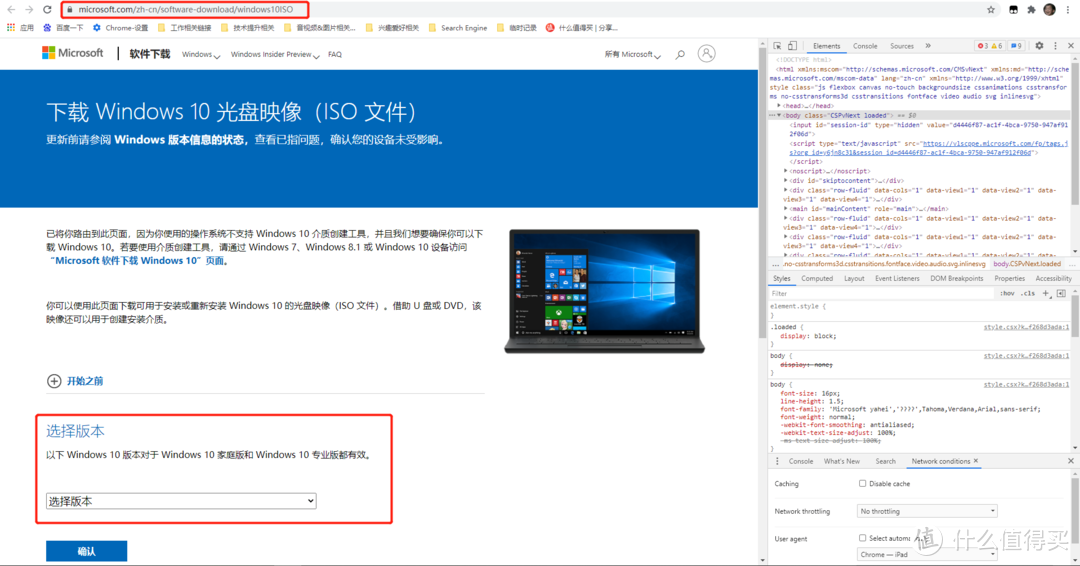Expand Windows Insider Preview menu
Viewport: 1080px width, 566px height.
point(275,54)
